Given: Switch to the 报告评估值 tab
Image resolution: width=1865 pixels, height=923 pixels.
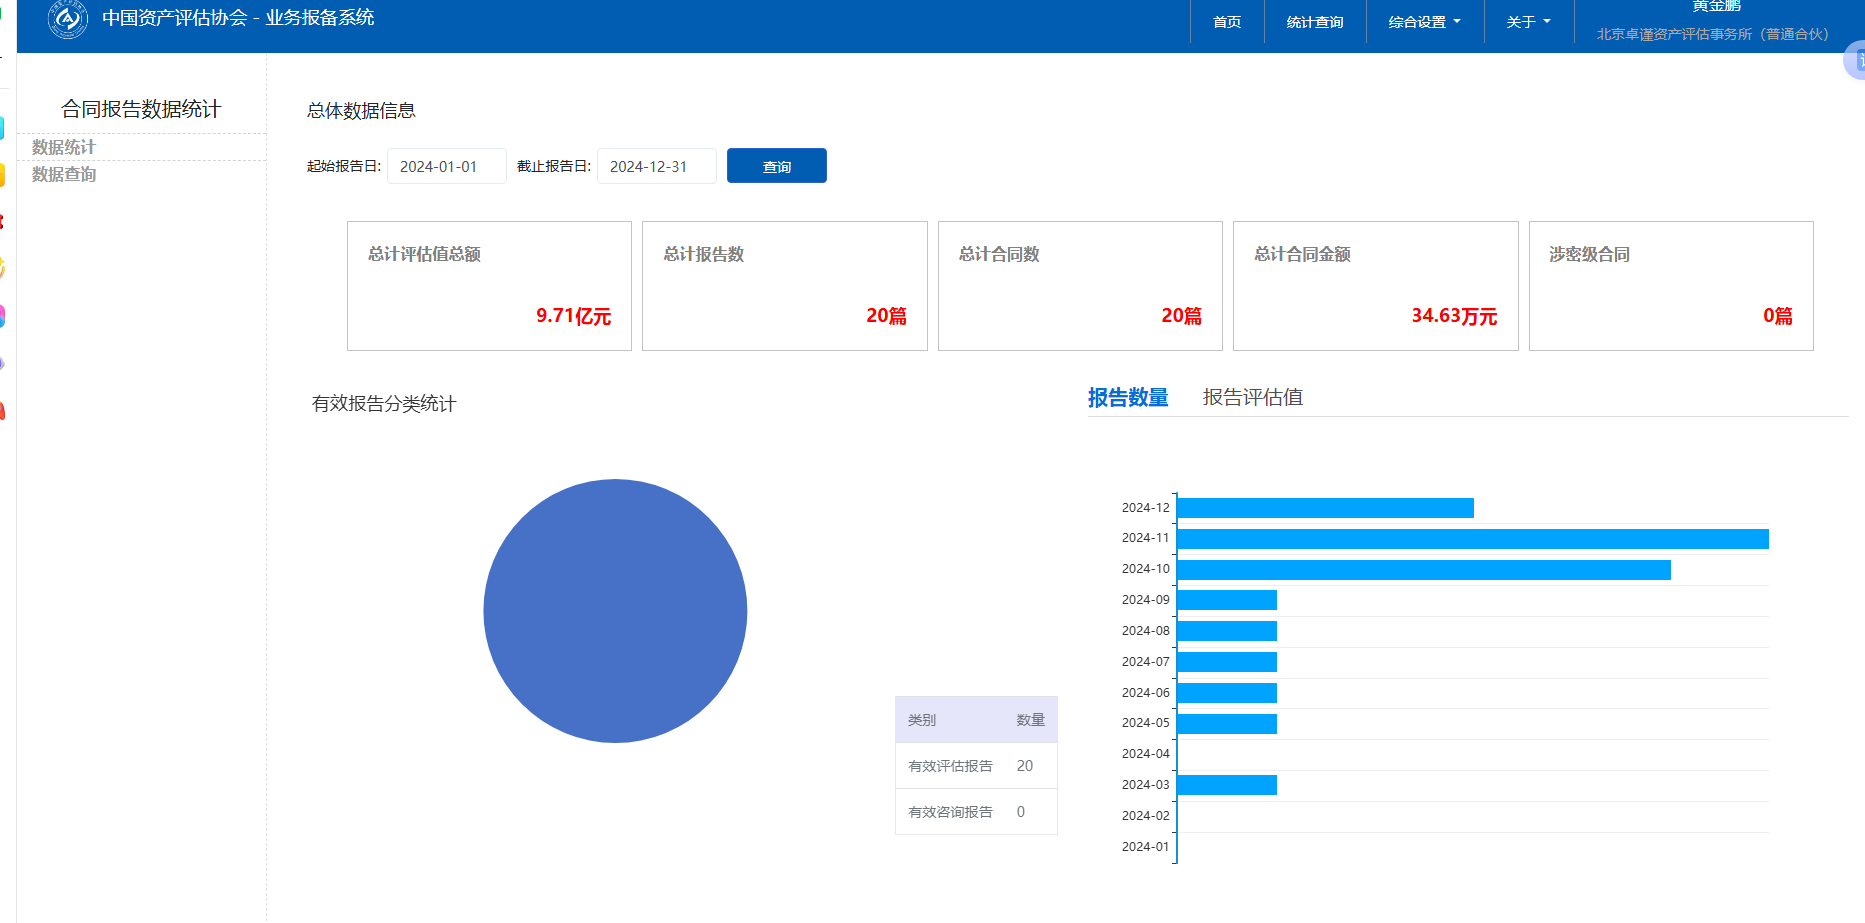Looking at the screenshot, I should (x=1252, y=398).
